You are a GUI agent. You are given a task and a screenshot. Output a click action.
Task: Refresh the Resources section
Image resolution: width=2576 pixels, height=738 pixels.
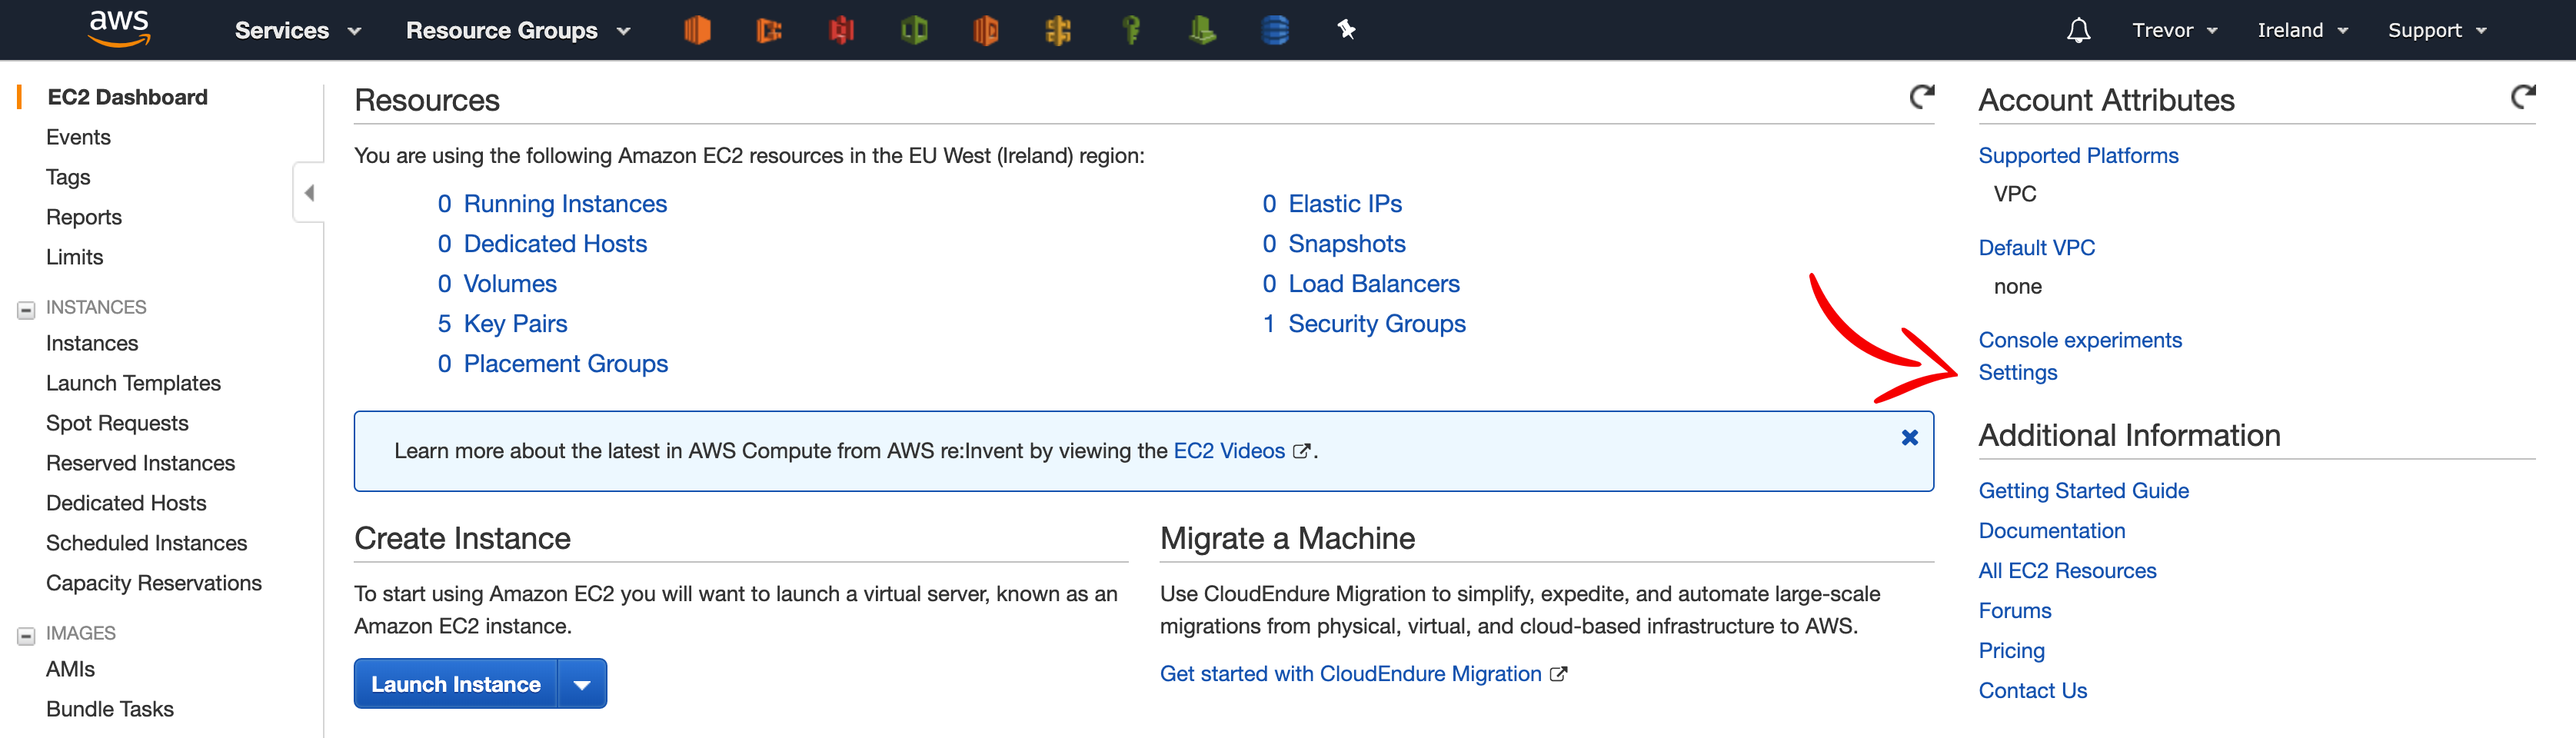point(1922,97)
